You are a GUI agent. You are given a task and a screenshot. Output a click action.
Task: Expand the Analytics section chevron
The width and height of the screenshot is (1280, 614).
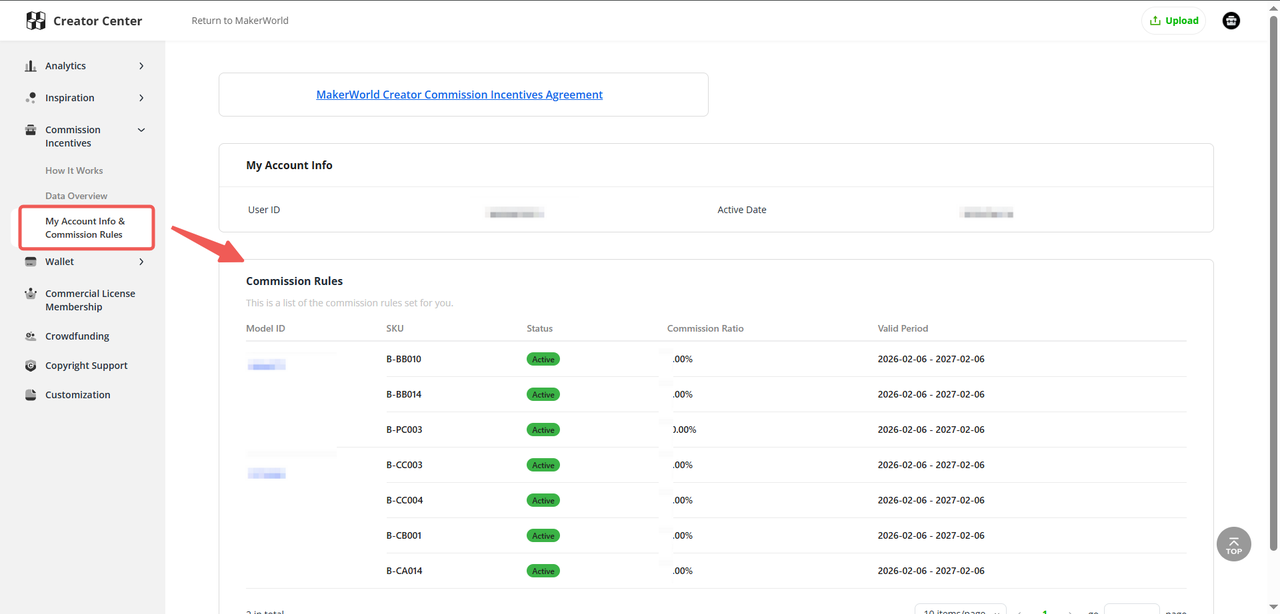(x=141, y=66)
